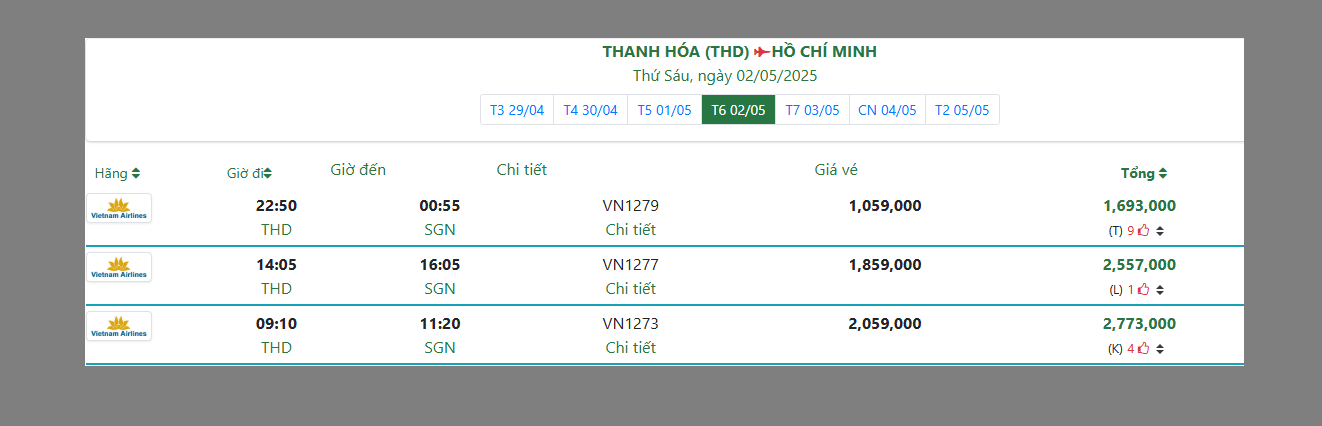Show Chi tiết for flight VN1273
1322x426 pixels.
(630, 348)
